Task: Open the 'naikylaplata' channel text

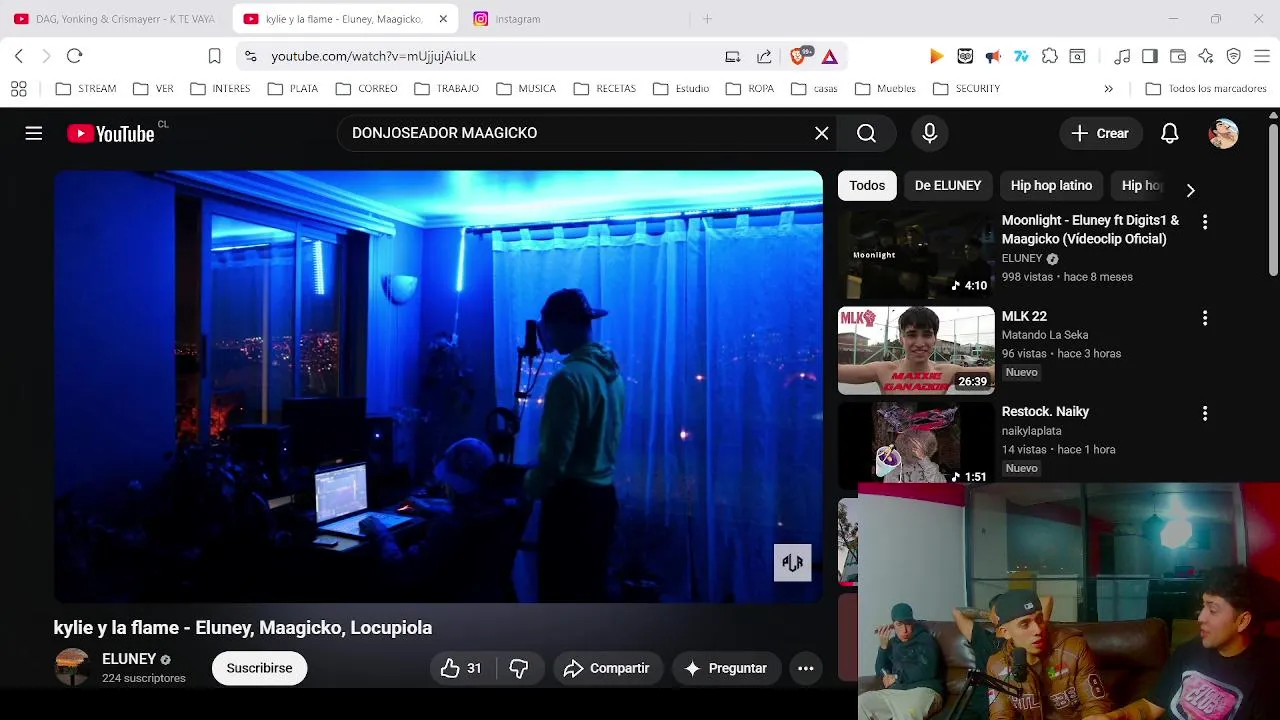Action: [1032, 431]
